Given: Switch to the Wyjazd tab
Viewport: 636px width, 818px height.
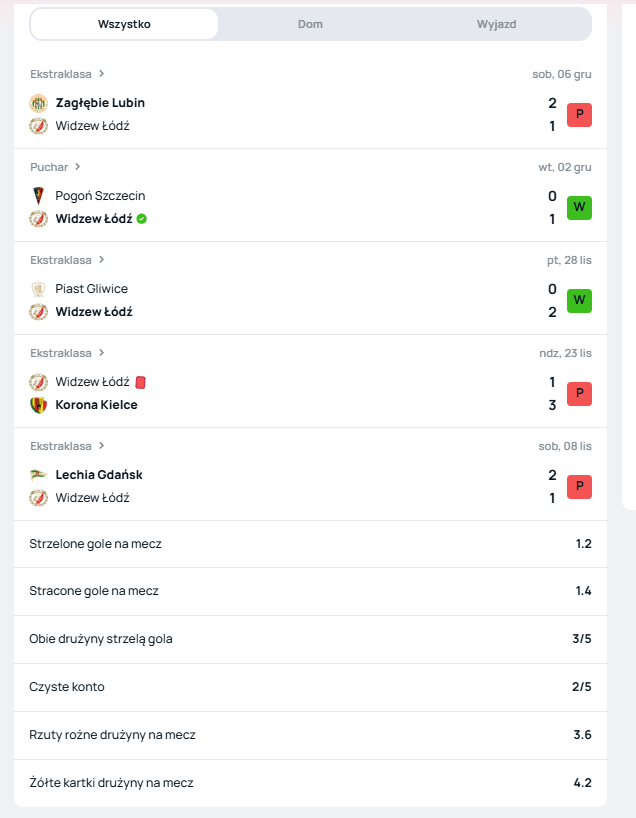Looking at the screenshot, I should [496, 24].
